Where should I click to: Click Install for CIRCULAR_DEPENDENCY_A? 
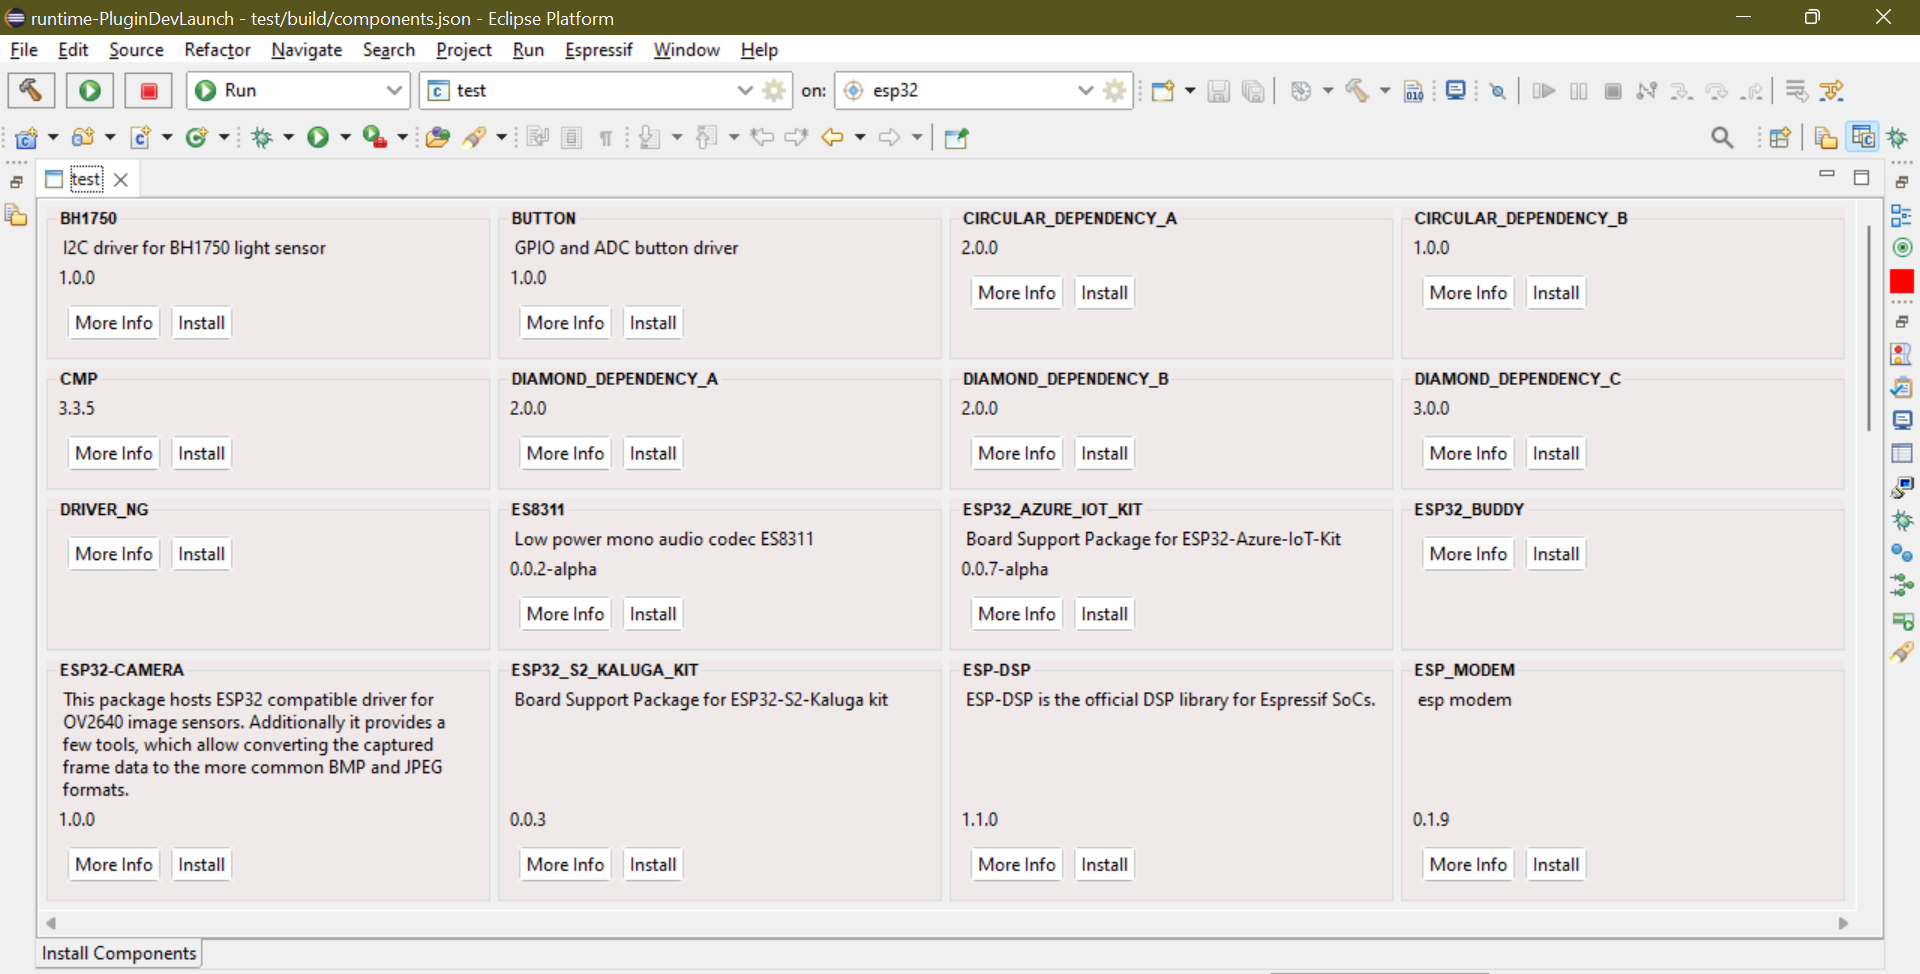(1104, 293)
